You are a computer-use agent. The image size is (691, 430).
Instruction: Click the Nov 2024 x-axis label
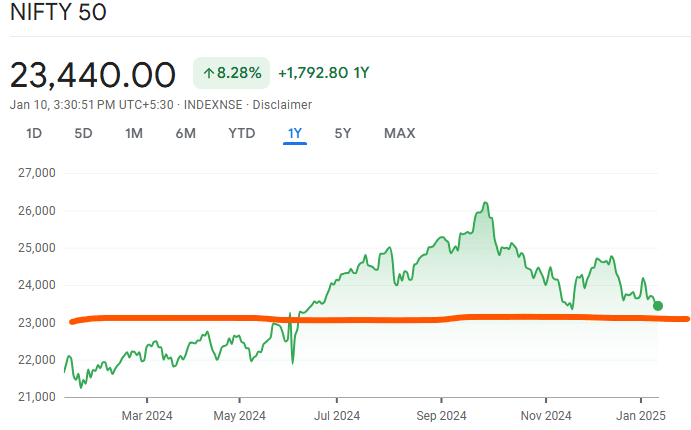click(546, 415)
